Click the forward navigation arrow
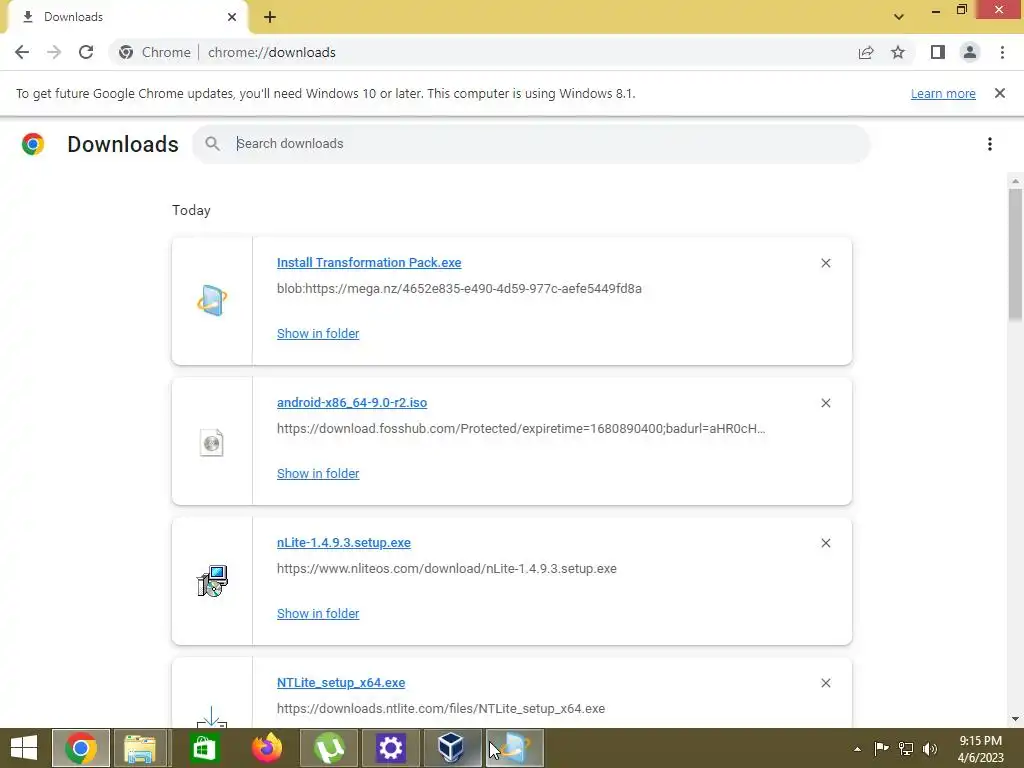Image resolution: width=1024 pixels, height=768 pixels. click(x=54, y=52)
